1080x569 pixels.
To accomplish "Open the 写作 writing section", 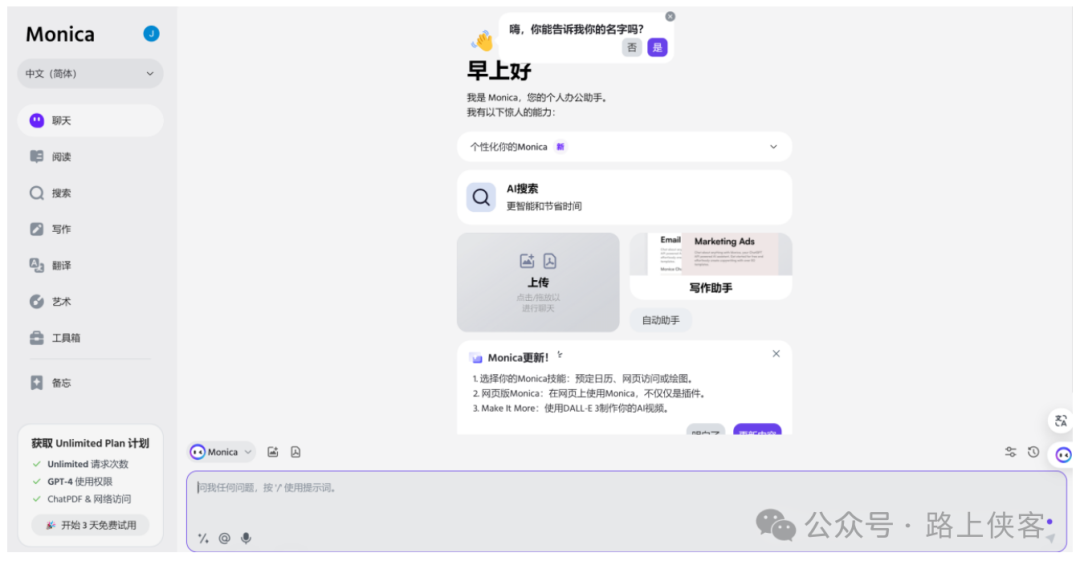I will [90, 229].
